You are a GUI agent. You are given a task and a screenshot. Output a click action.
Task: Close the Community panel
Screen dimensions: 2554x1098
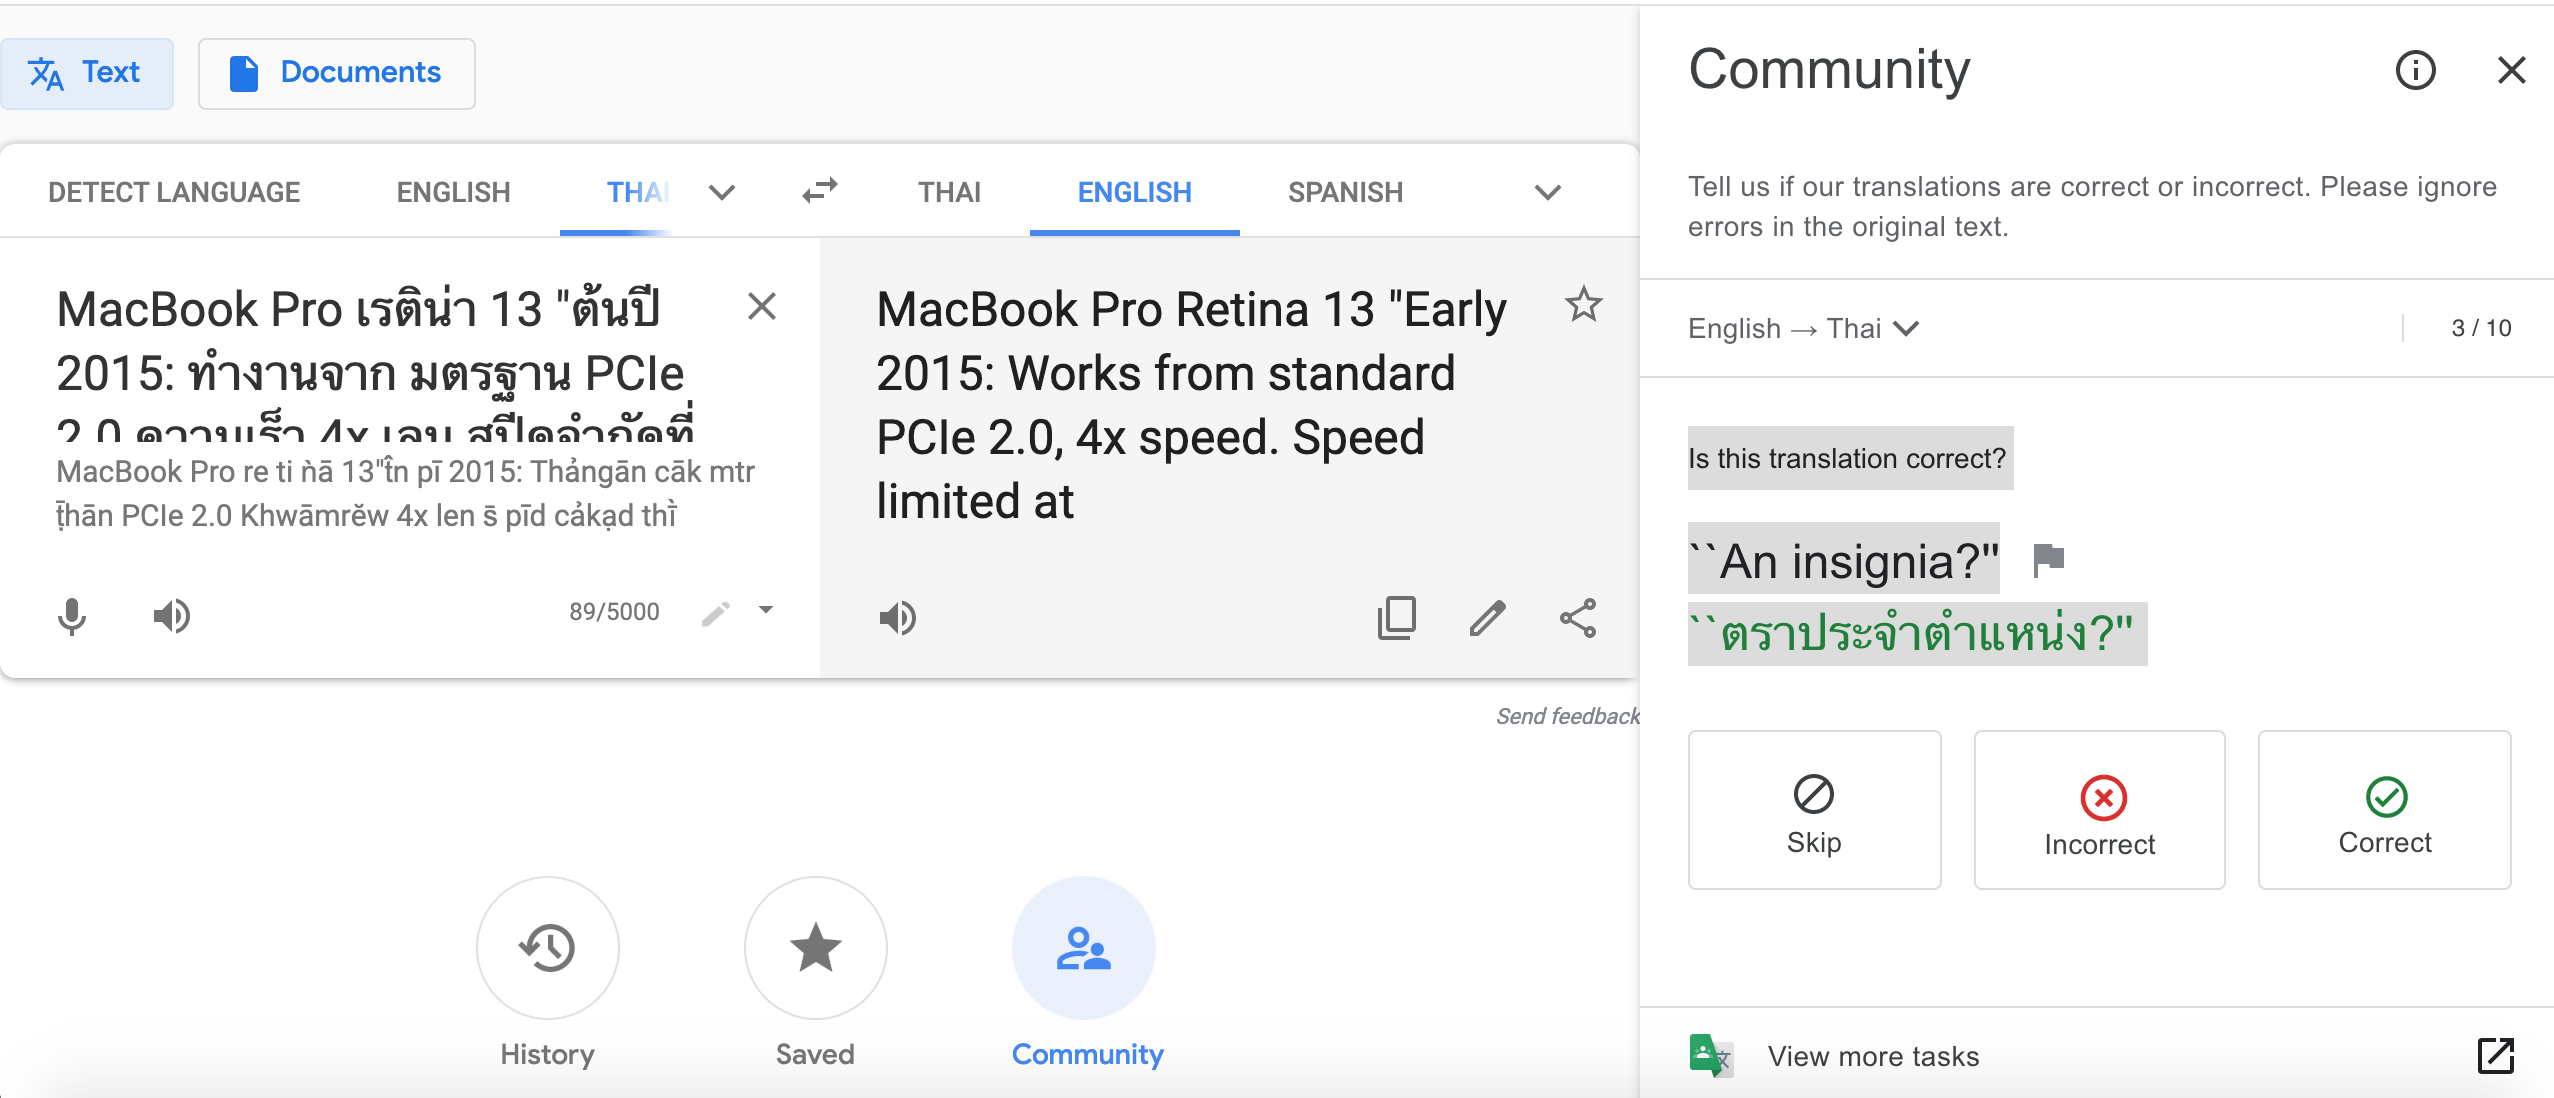click(x=2512, y=70)
